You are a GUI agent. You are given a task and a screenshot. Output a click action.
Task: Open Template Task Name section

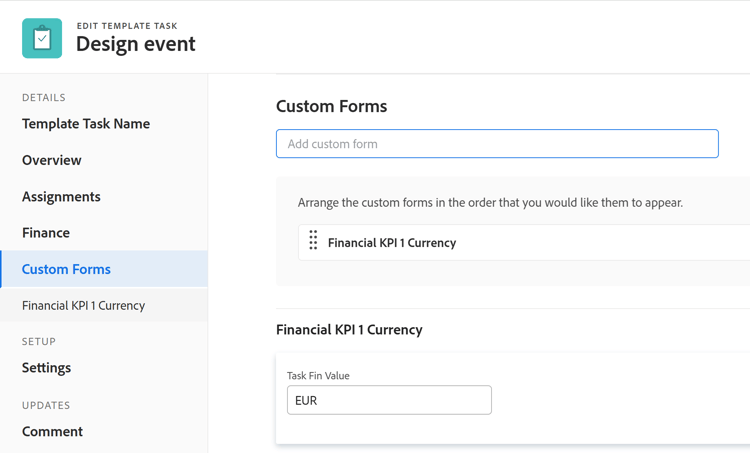tap(86, 124)
